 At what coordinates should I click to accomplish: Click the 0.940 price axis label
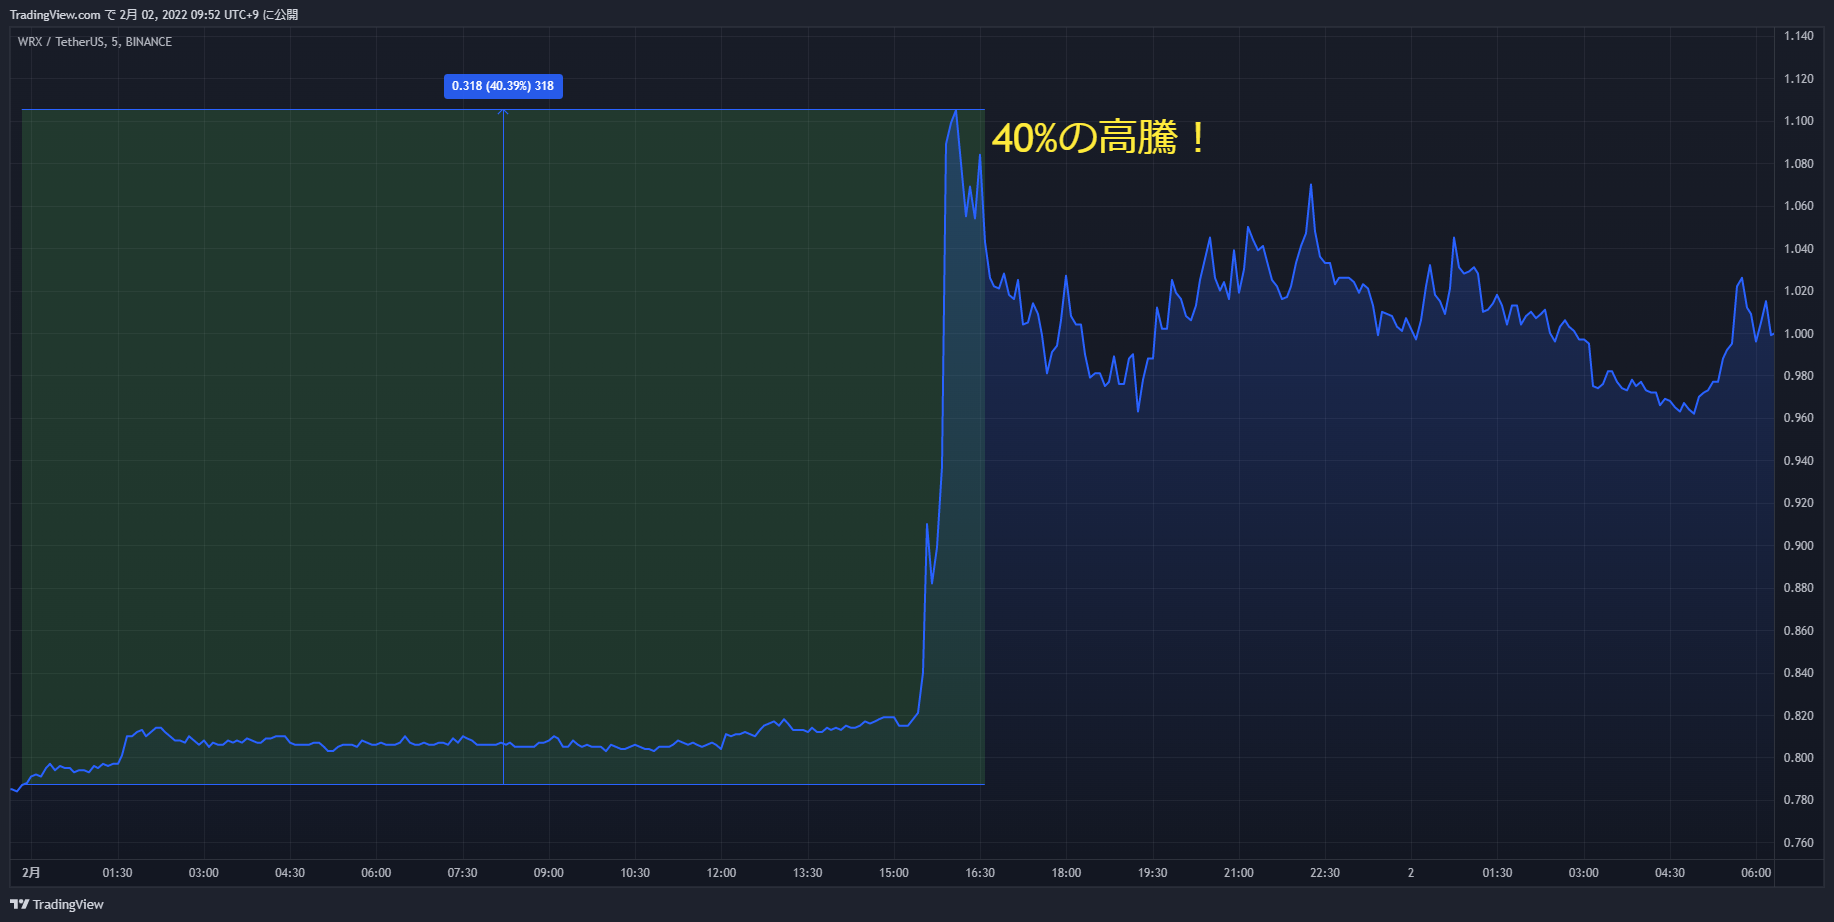click(1798, 461)
